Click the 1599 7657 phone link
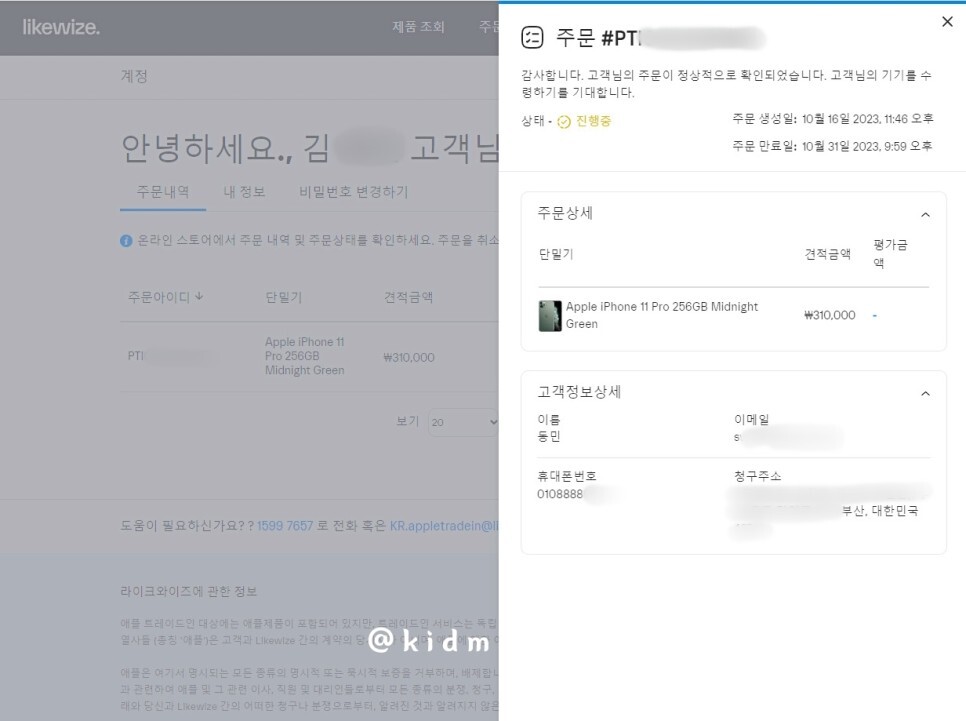This screenshot has height=721, width=966. [x=285, y=526]
